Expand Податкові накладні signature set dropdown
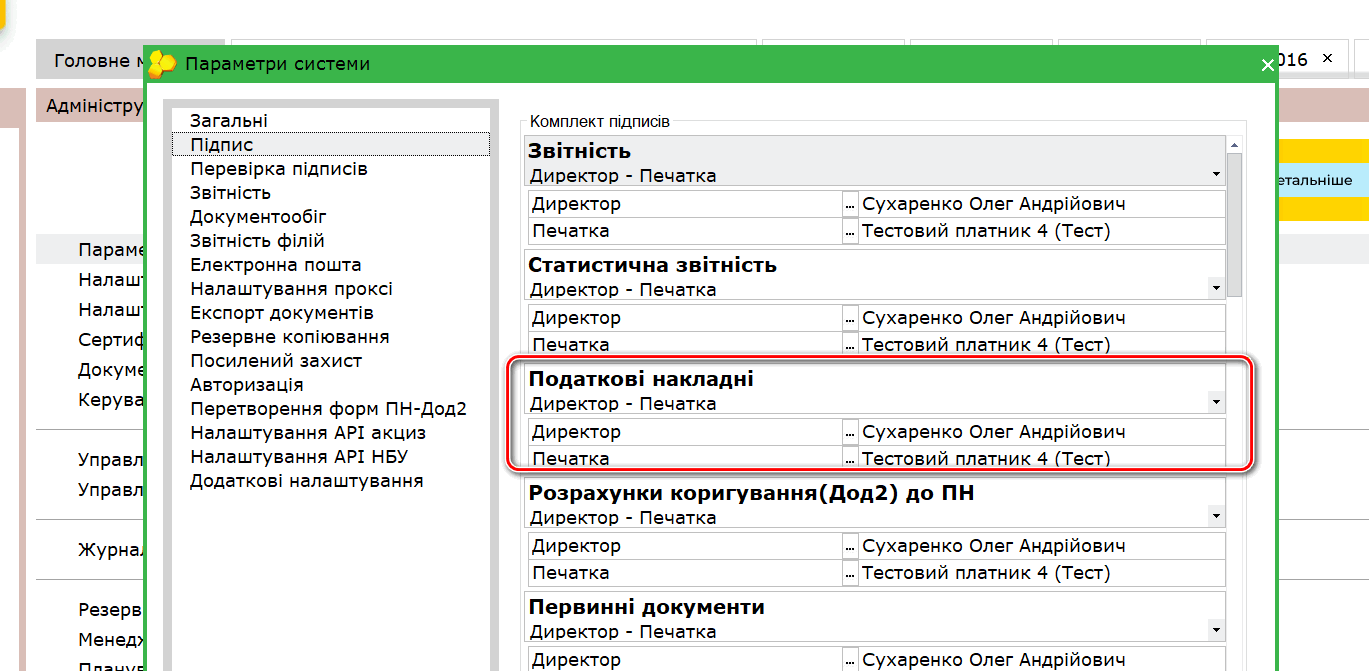The height and width of the screenshot is (671, 1369). (1216, 403)
